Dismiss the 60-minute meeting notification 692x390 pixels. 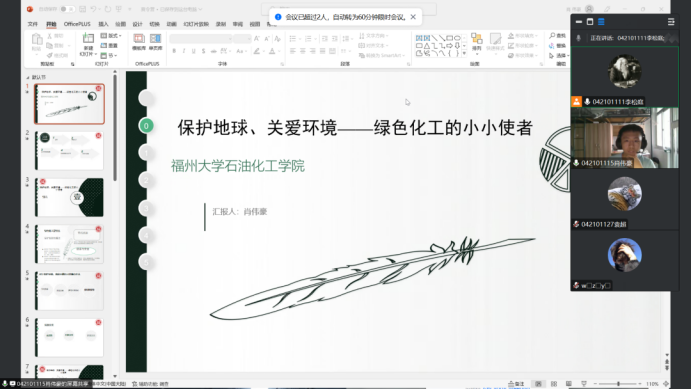coord(413,17)
